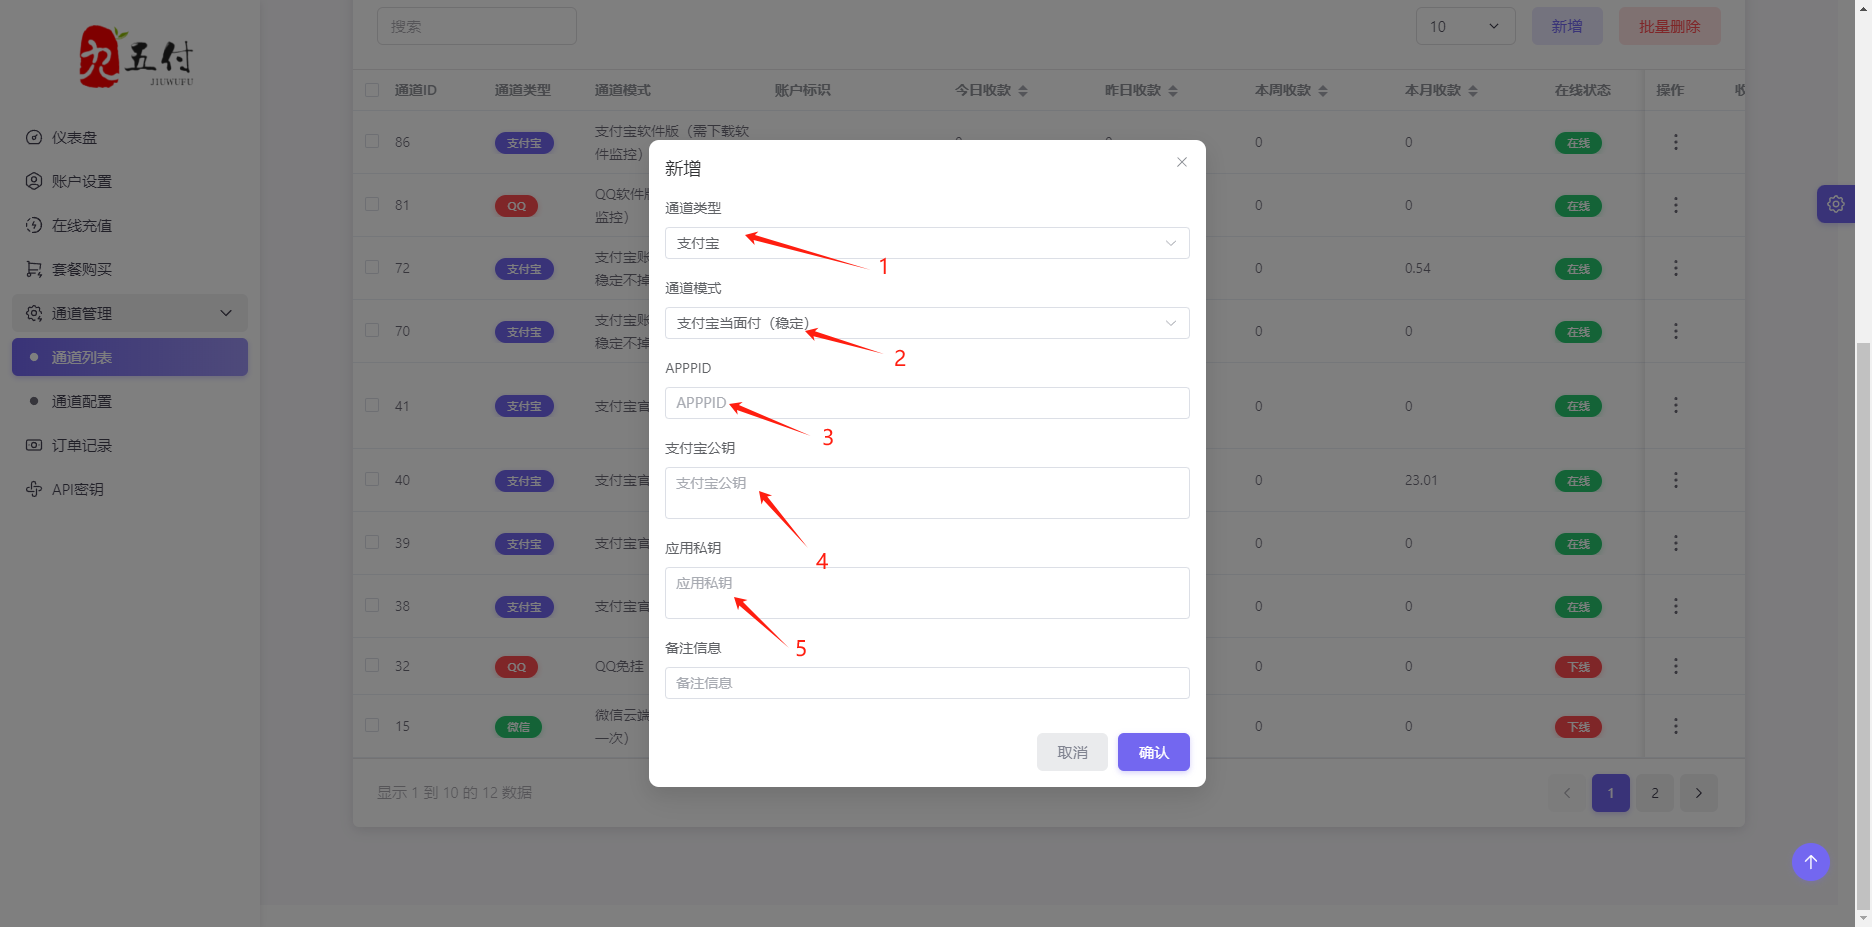Click the 新增 button in toolbar
1872x927 pixels.
[x=1567, y=26]
